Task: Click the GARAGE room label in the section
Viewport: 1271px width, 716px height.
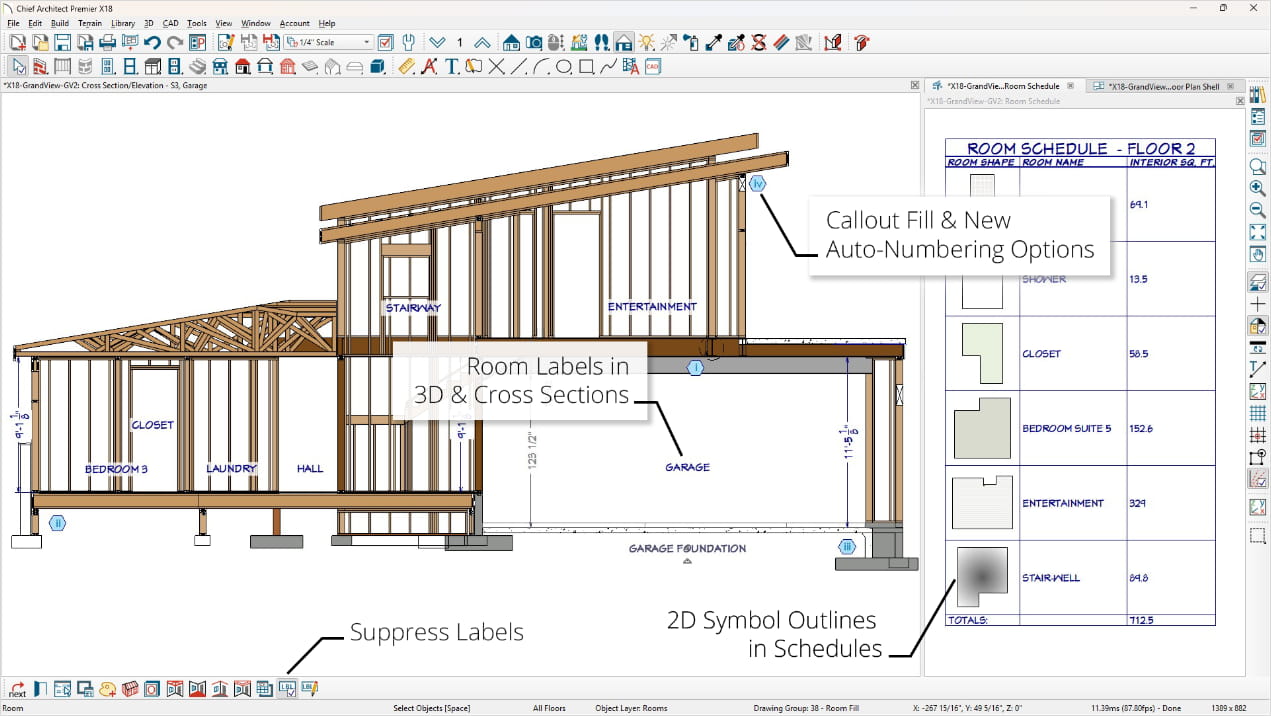Action: point(687,467)
